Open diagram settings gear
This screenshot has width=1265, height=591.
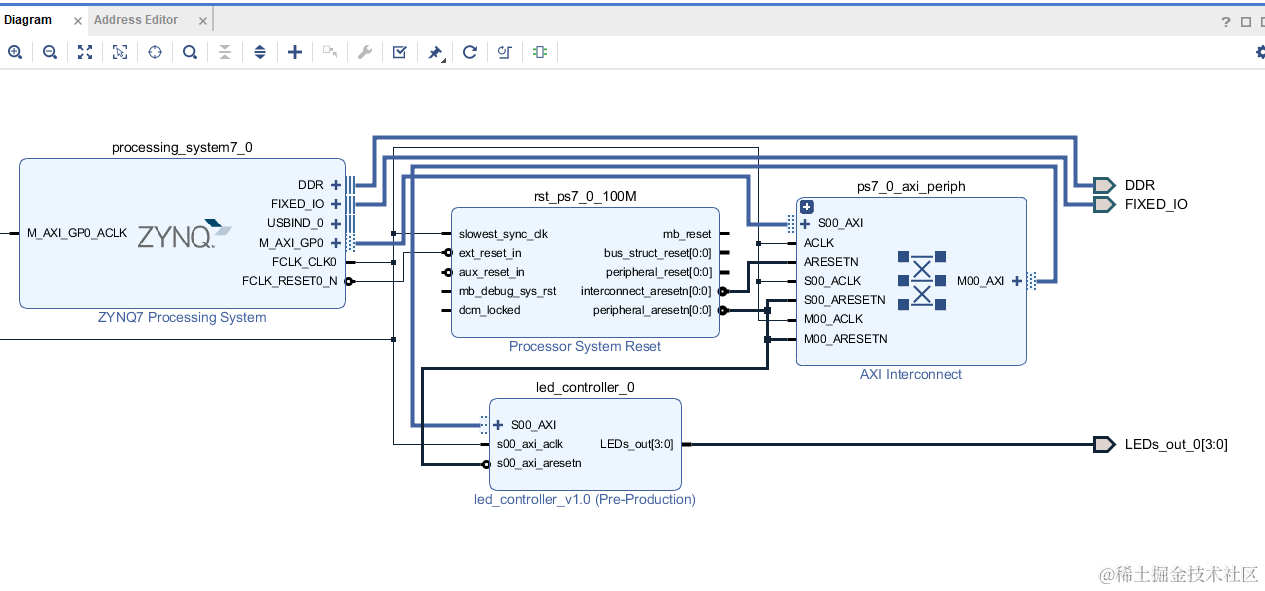tap(1260, 53)
